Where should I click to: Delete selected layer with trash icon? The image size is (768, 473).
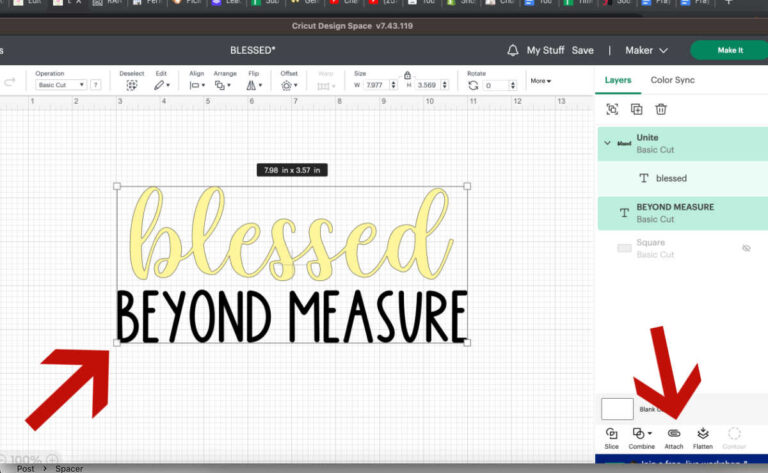tap(661, 109)
